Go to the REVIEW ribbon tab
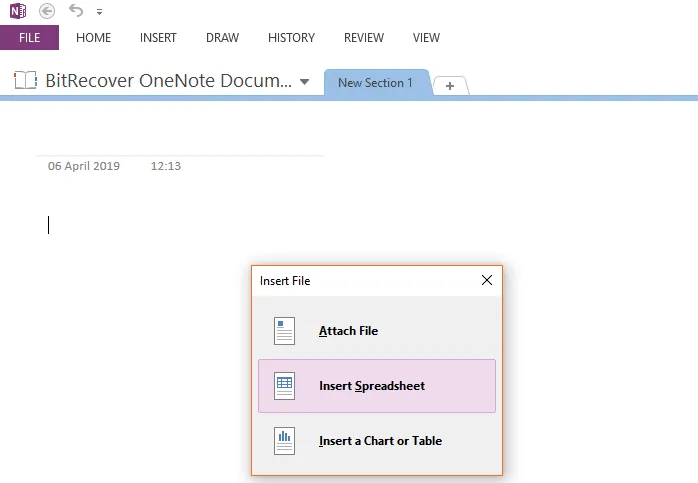 (363, 38)
